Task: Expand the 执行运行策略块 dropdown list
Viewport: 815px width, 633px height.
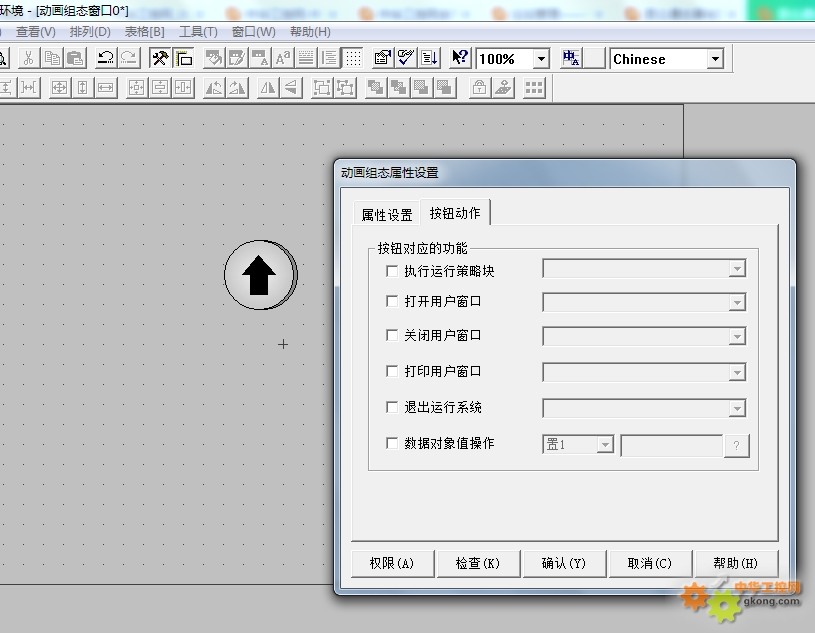Action: 737,269
